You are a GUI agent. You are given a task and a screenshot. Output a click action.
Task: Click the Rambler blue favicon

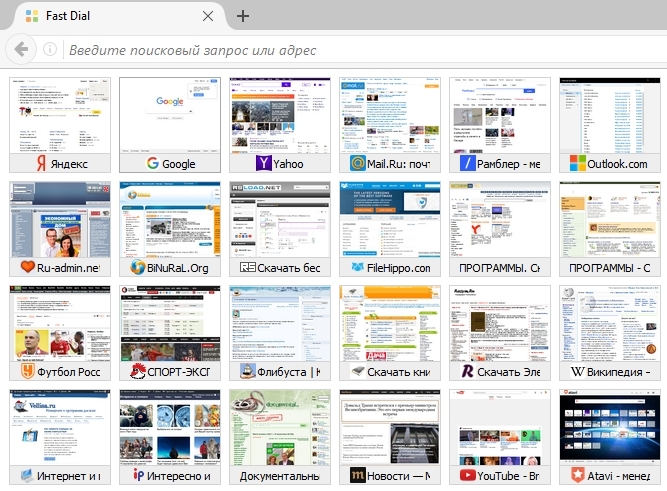pyautogui.click(x=467, y=163)
